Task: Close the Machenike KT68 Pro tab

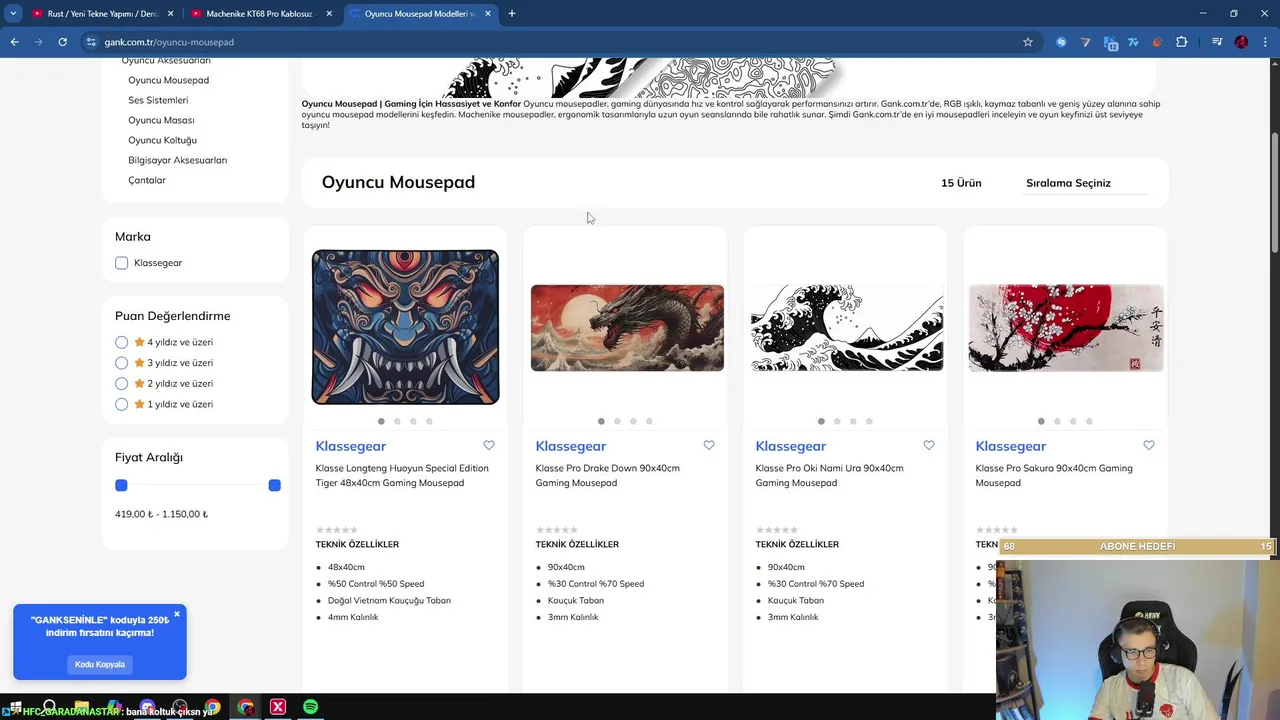Action: pos(329,14)
